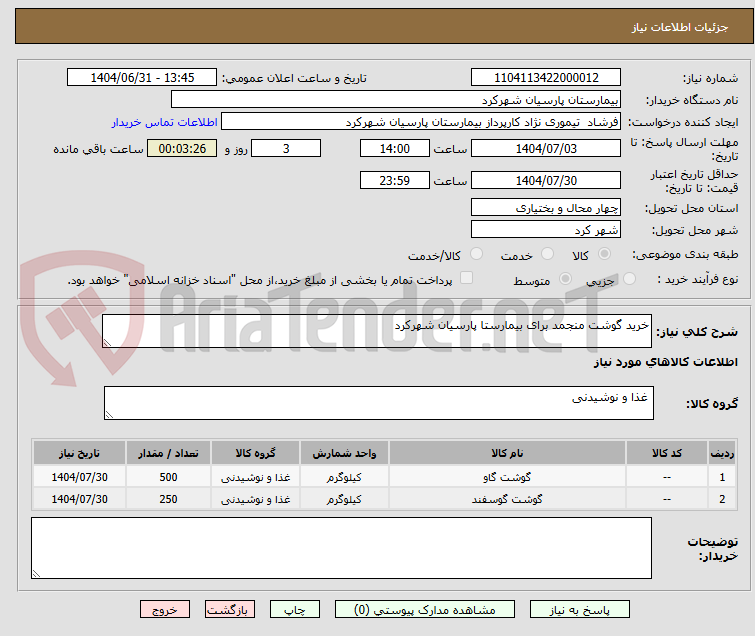Click the گوشت گوسفند item name cell
The width and height of the screenshot is (755, 636).
click(508, 499)
